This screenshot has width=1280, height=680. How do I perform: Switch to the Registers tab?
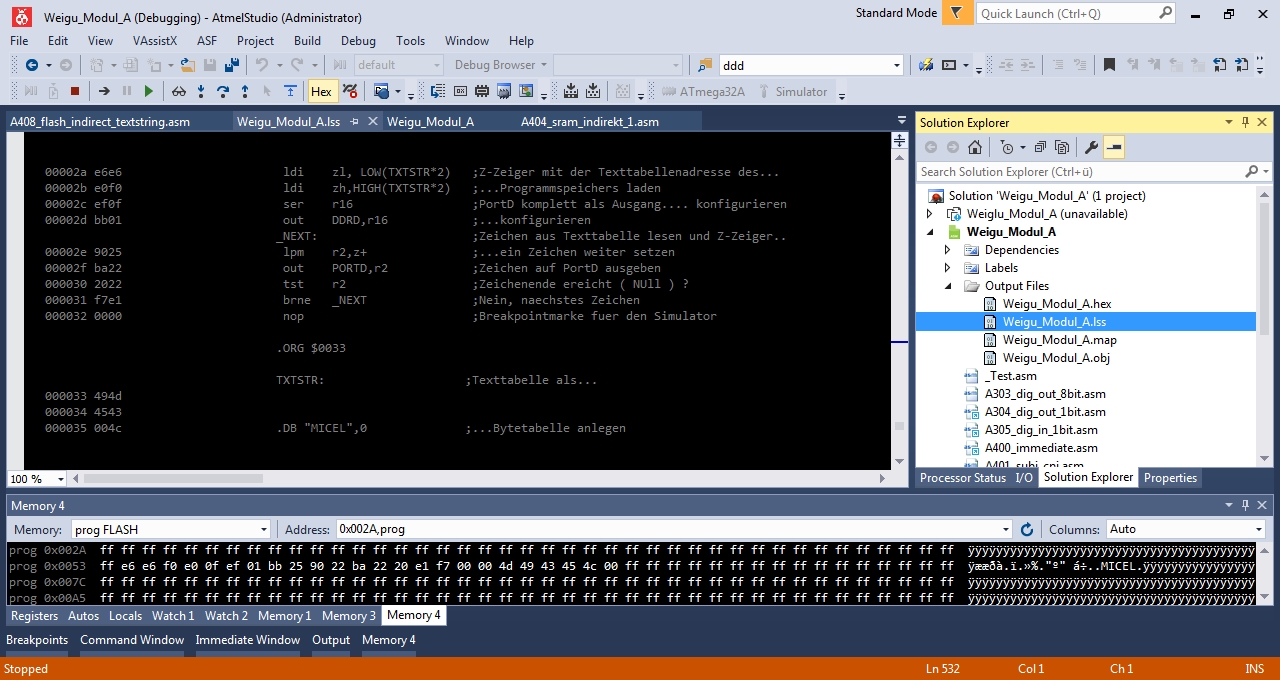tap(34, 616)
